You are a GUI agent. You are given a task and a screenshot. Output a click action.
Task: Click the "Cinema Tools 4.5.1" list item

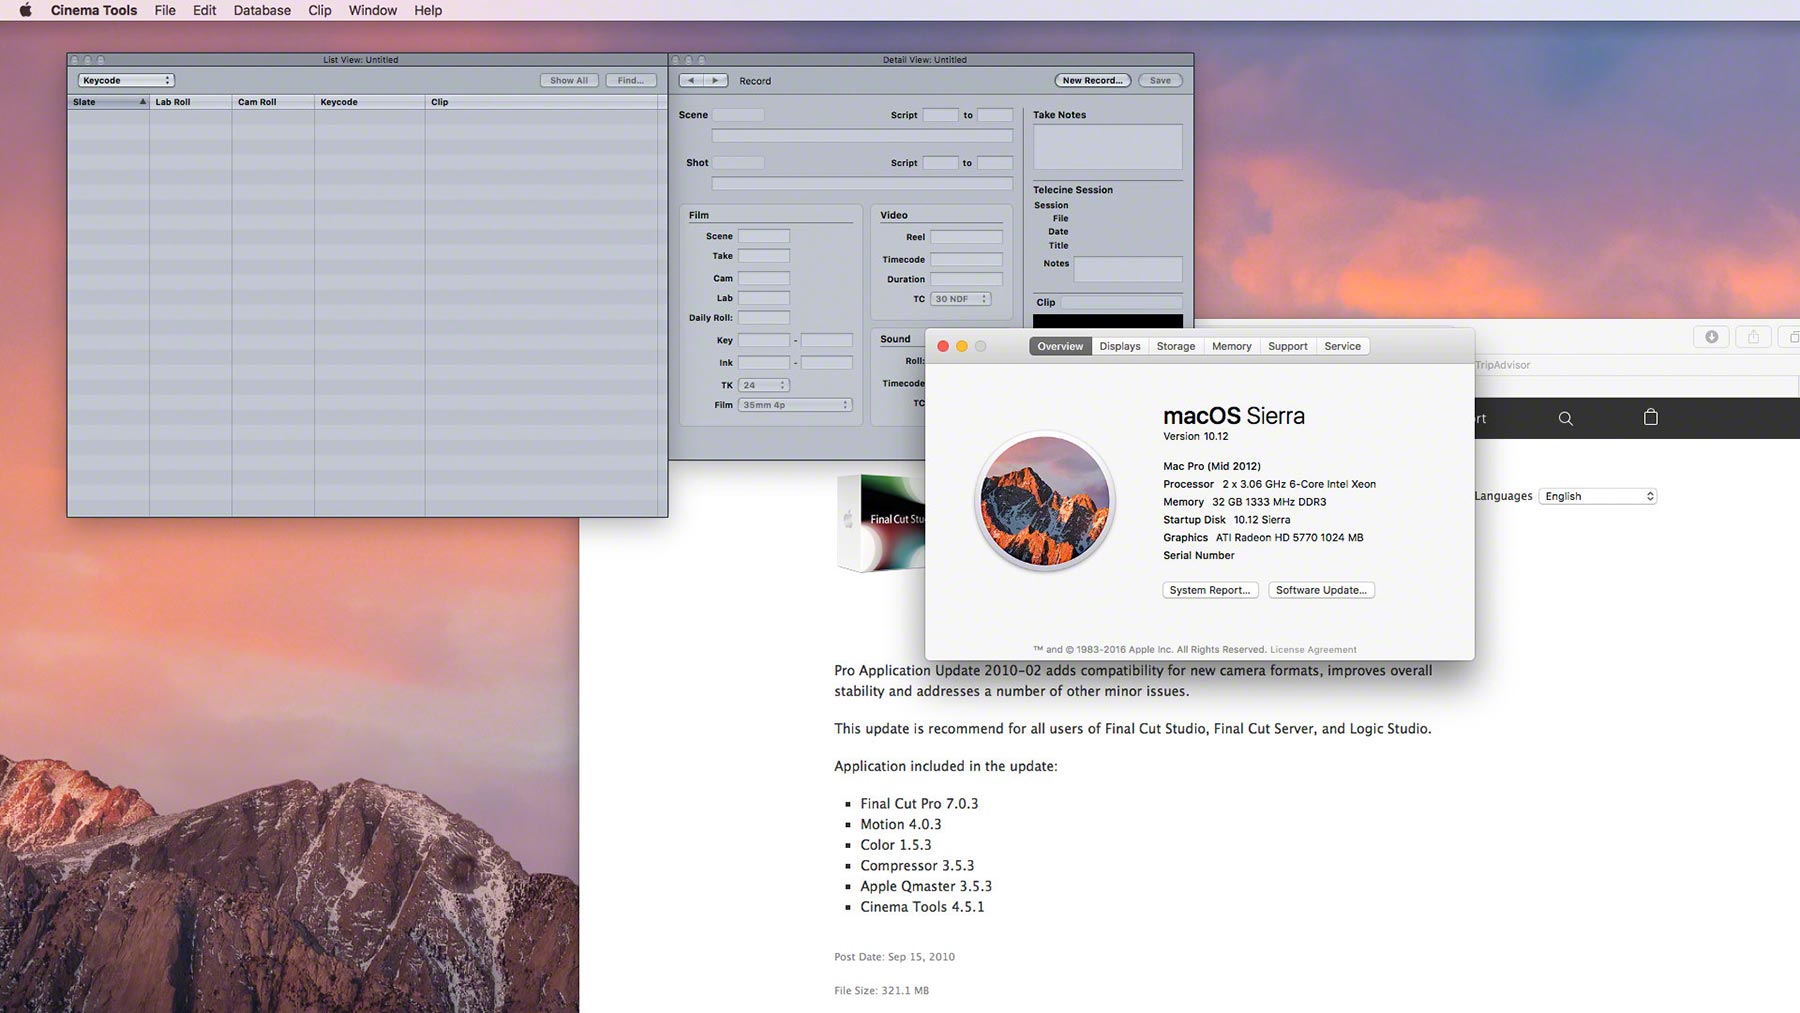[x=922, y=907]
